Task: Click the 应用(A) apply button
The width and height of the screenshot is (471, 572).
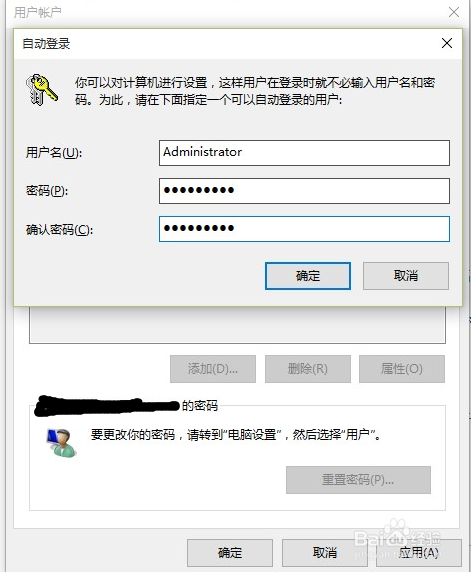Action: [419, 553]
